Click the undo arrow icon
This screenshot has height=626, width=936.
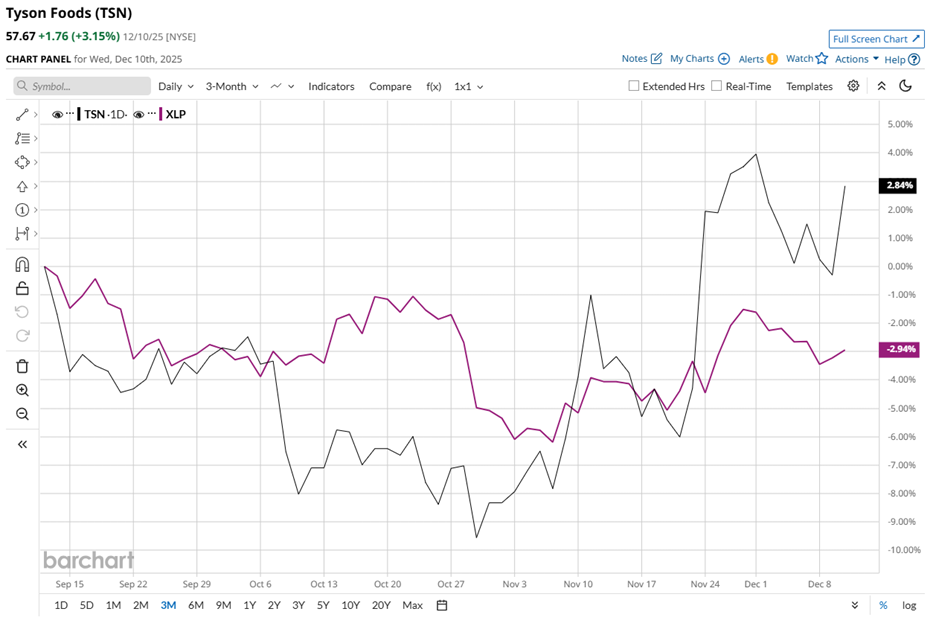[x=22, y=312]
